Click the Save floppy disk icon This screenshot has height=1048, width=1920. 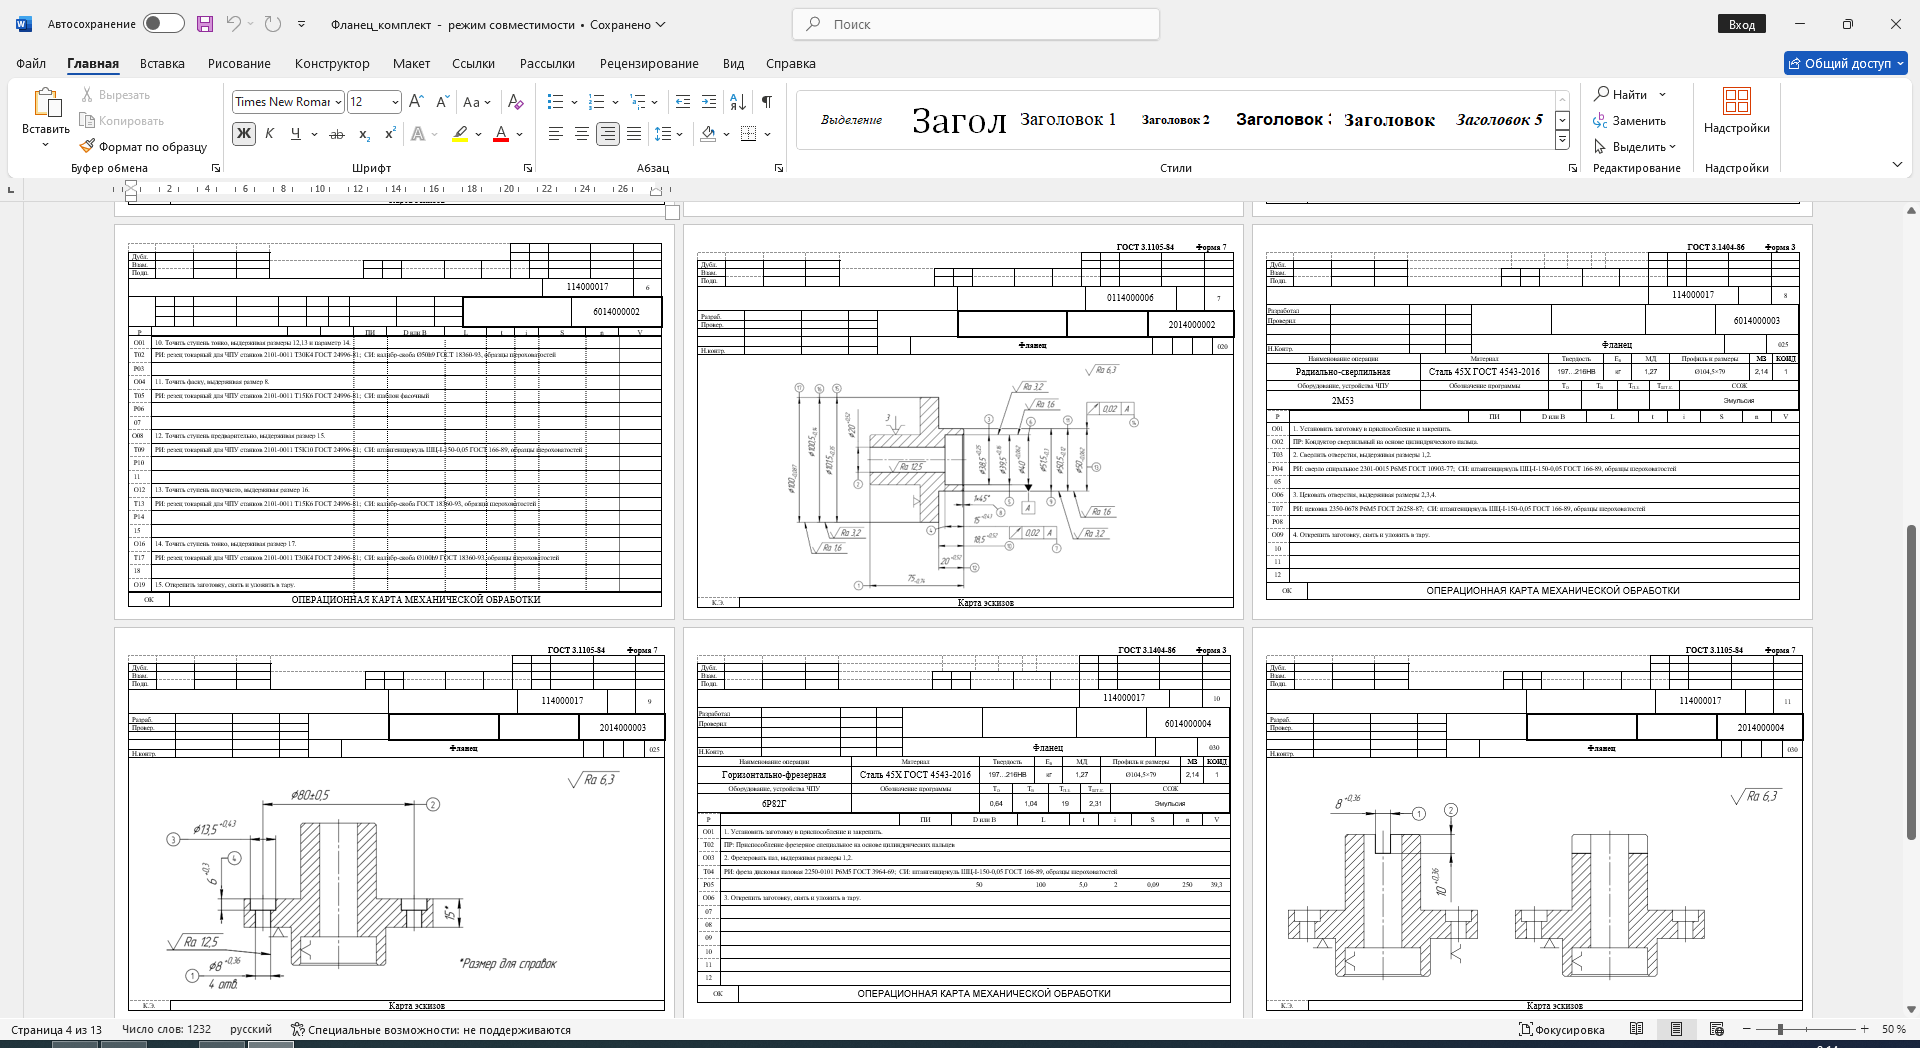coord(205,24)
